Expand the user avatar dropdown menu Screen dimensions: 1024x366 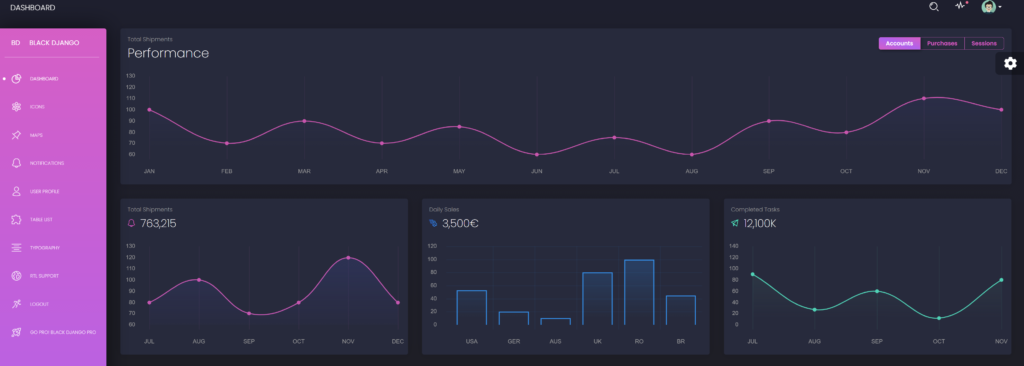point(991,7)
